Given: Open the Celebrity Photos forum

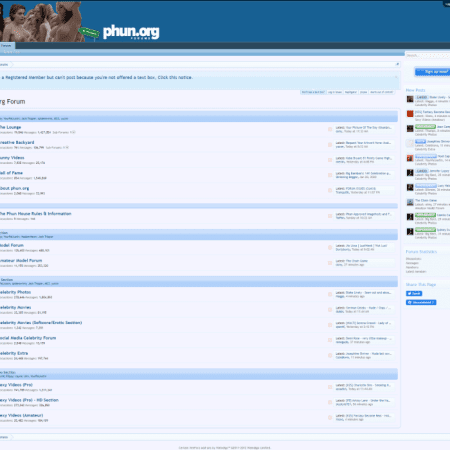Looking at the screenshot, I should [x=15, y=292].
